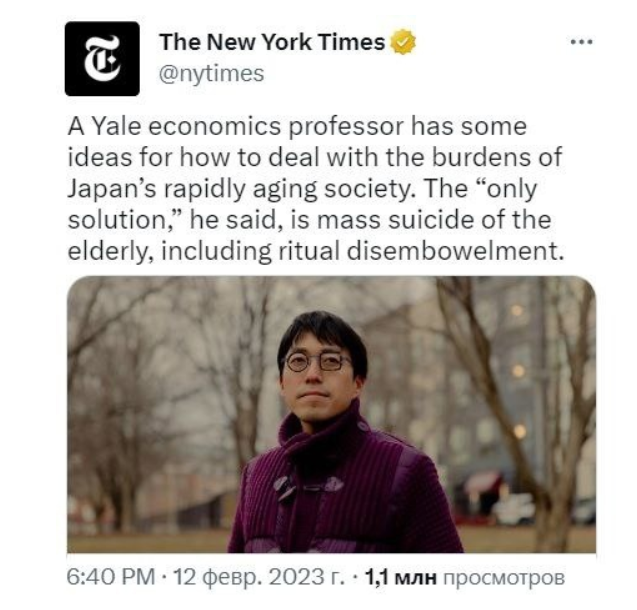Click the bold 1,1 млн number

click(401, 577)
